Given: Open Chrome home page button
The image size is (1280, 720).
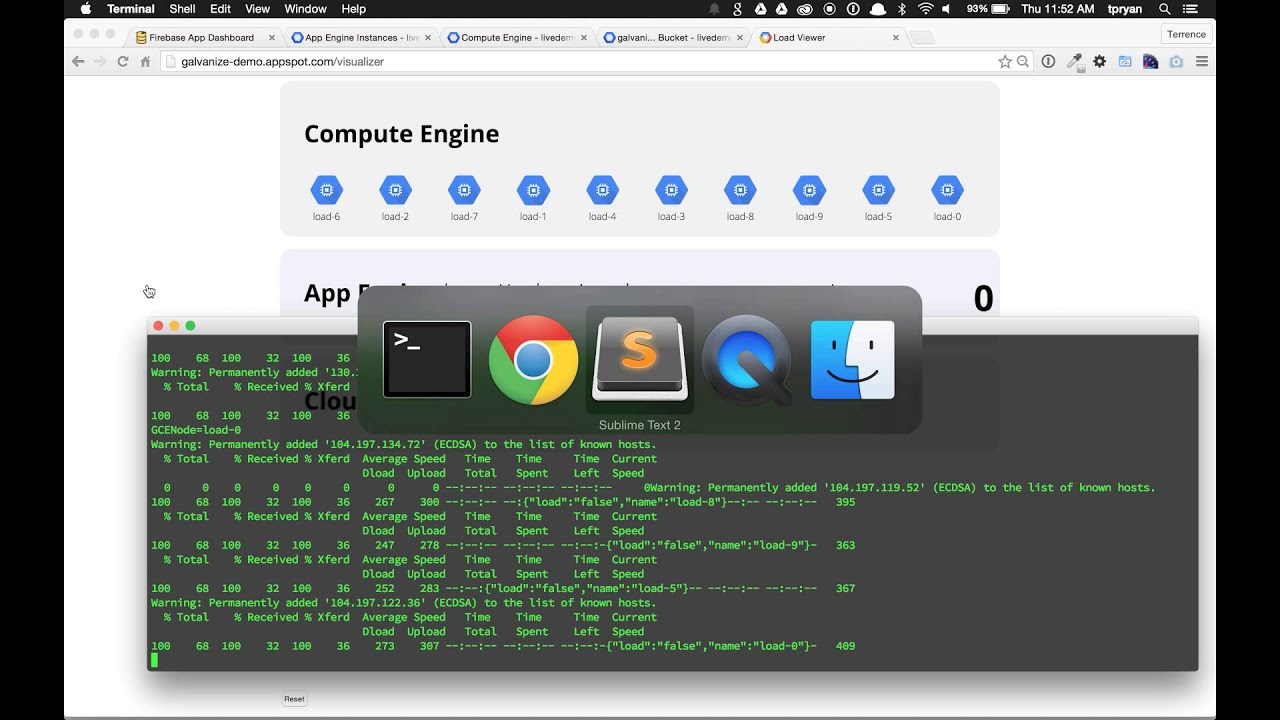Looking at the screenshot, I should point(145,61).
